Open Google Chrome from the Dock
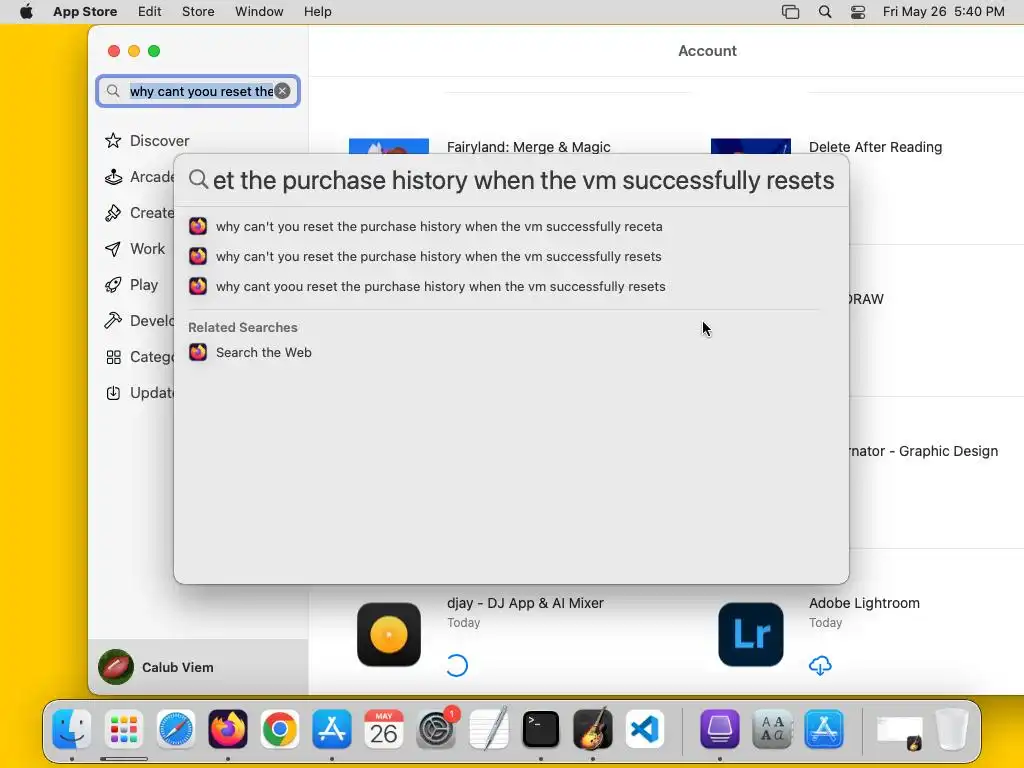Viewport: 1024px width, 768px height. click(x=280, y=729)
